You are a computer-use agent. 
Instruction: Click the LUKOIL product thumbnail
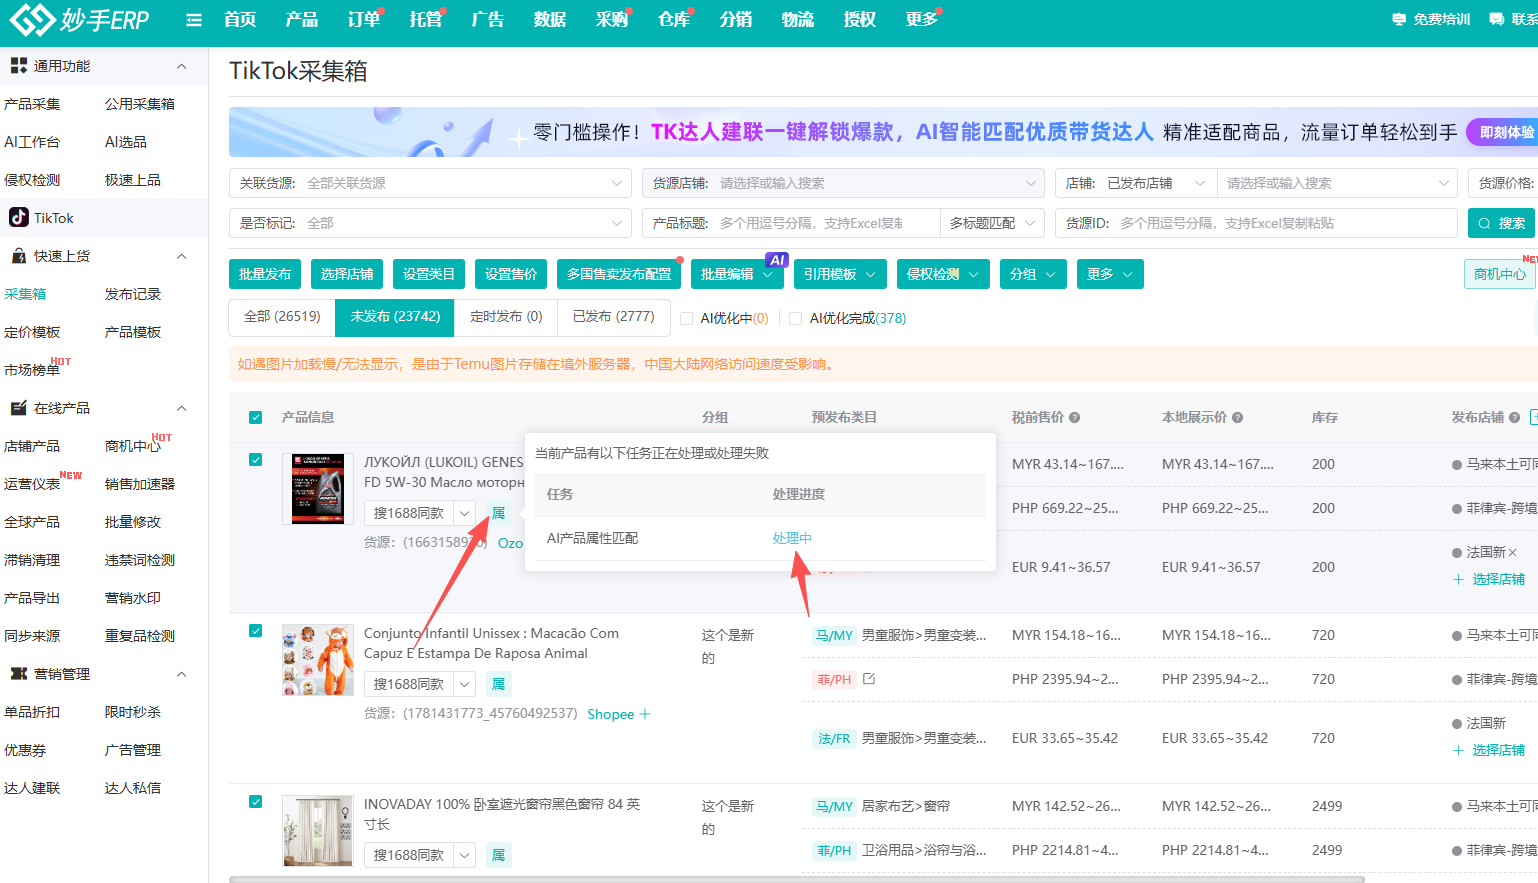click(x=318, y=489)
